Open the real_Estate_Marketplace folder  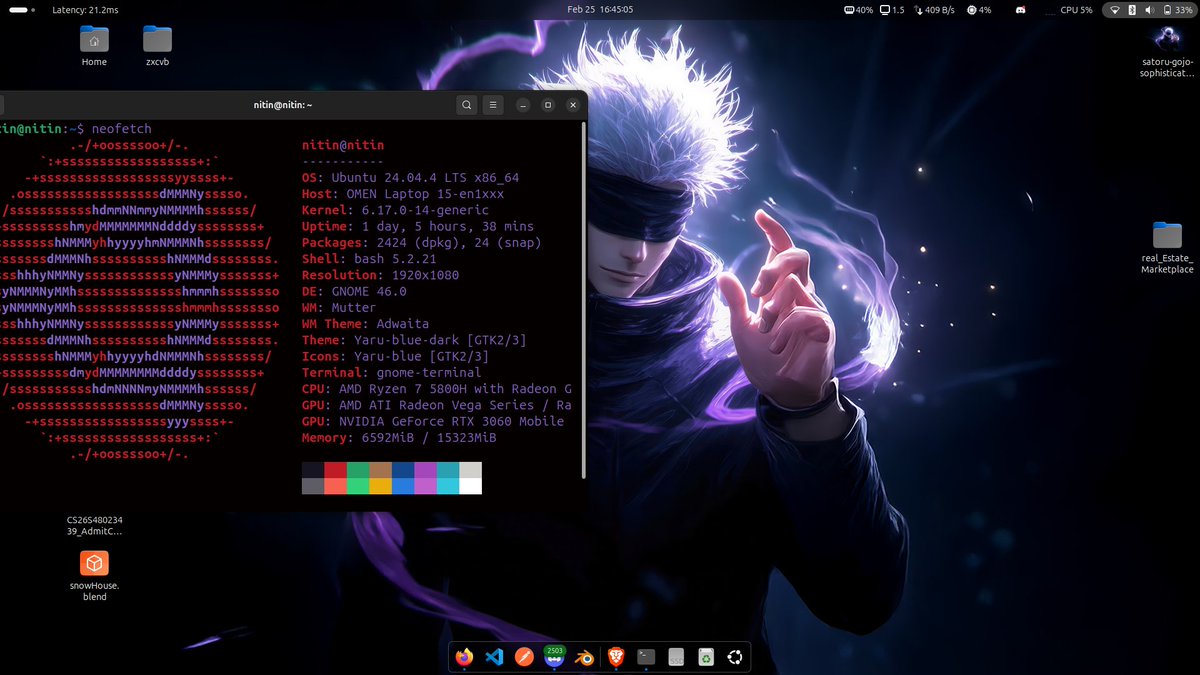pyautogui.click(x=1167, y=248)
